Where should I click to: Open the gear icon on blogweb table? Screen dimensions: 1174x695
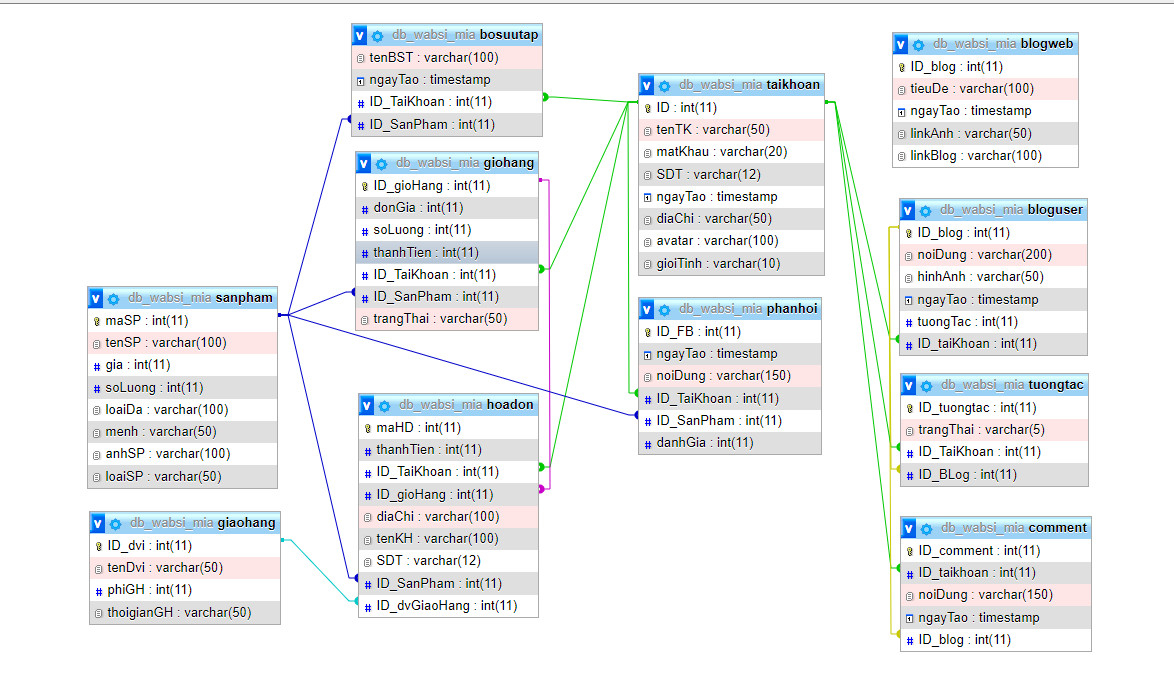point(918,44)
